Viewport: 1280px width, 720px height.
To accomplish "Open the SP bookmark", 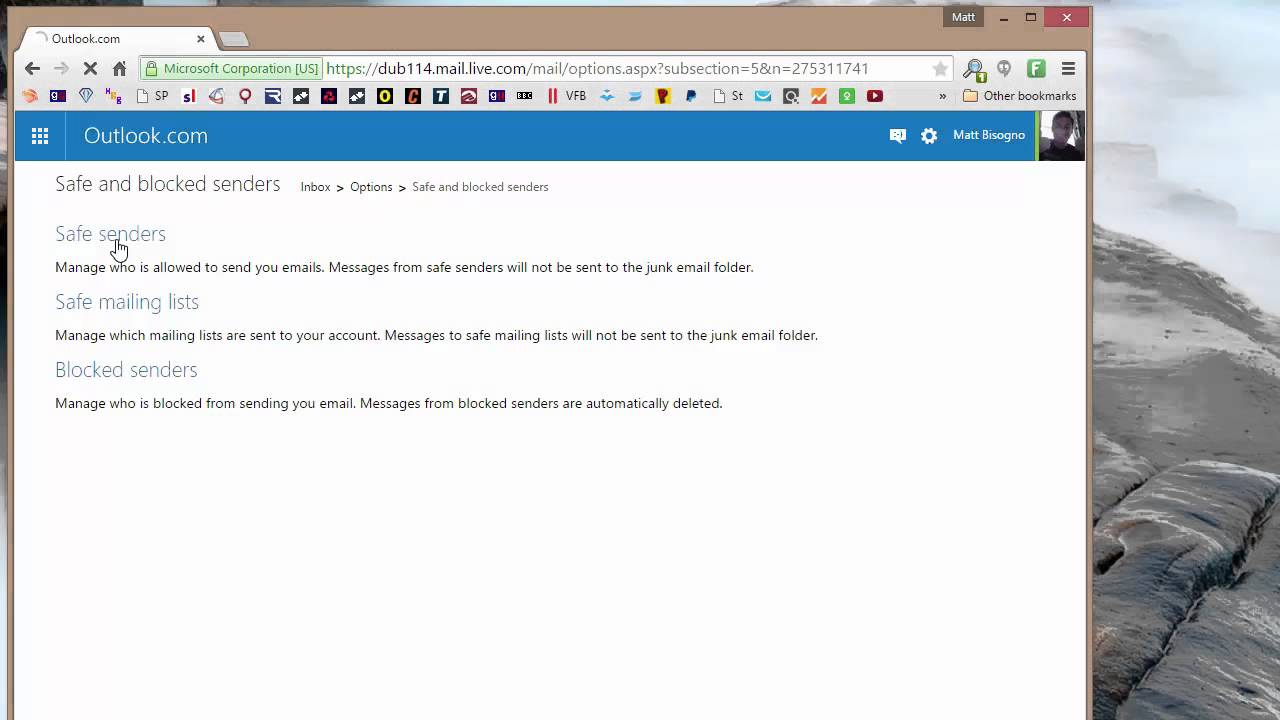I will coord(151,96).
